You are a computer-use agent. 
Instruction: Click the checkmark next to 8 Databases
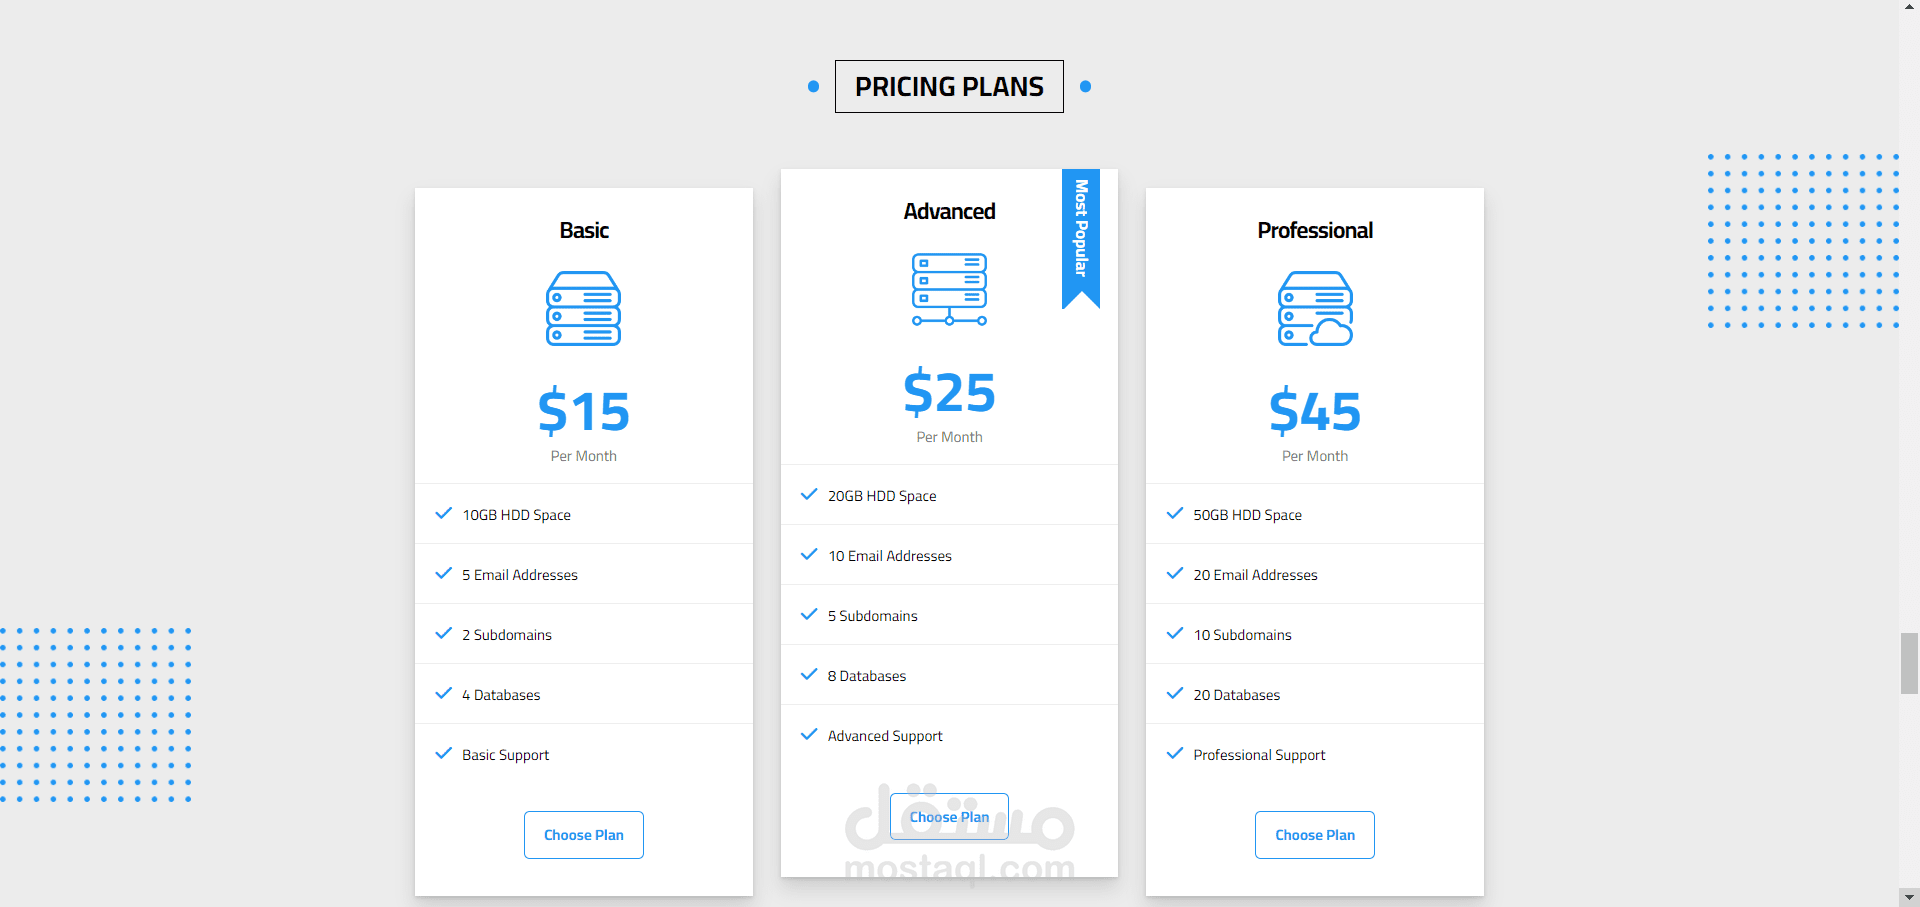coord(809,675)
